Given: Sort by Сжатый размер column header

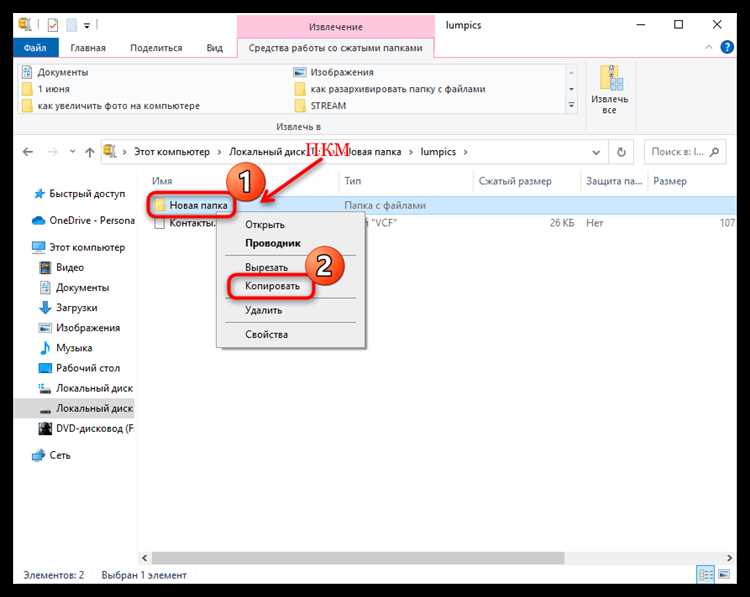Looking at the screenshot, I should (515, 181).
